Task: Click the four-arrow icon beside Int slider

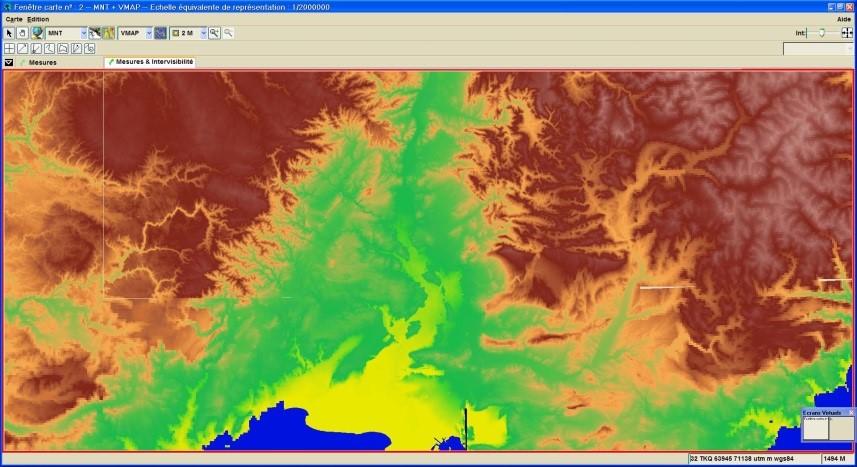Action: [x=847, y=33]
